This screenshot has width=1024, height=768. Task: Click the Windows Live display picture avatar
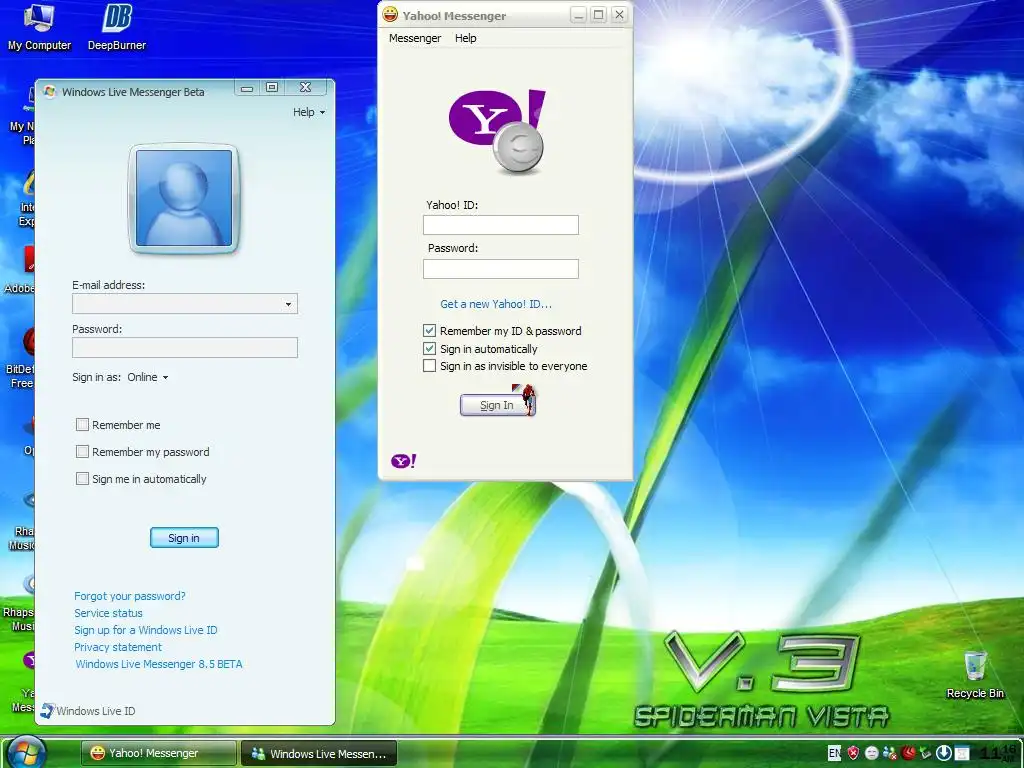tap(184, 199)
